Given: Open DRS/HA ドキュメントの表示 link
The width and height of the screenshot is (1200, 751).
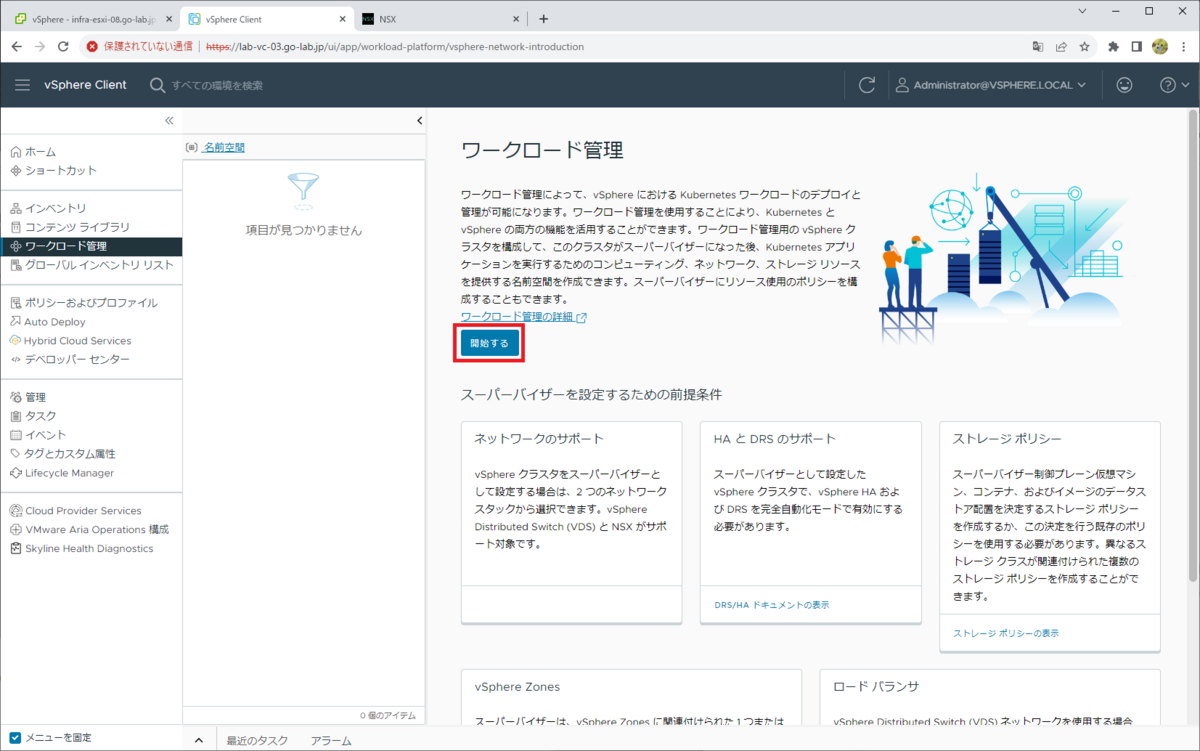Looking at the screenshot, I should point(771,605).
